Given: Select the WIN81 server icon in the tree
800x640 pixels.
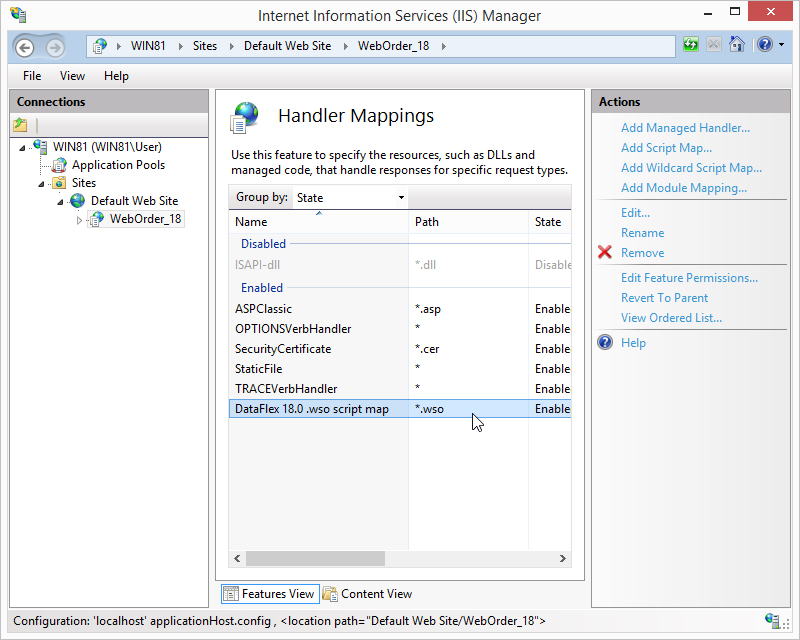Looking at the screenshot, I should click(40, 146).
